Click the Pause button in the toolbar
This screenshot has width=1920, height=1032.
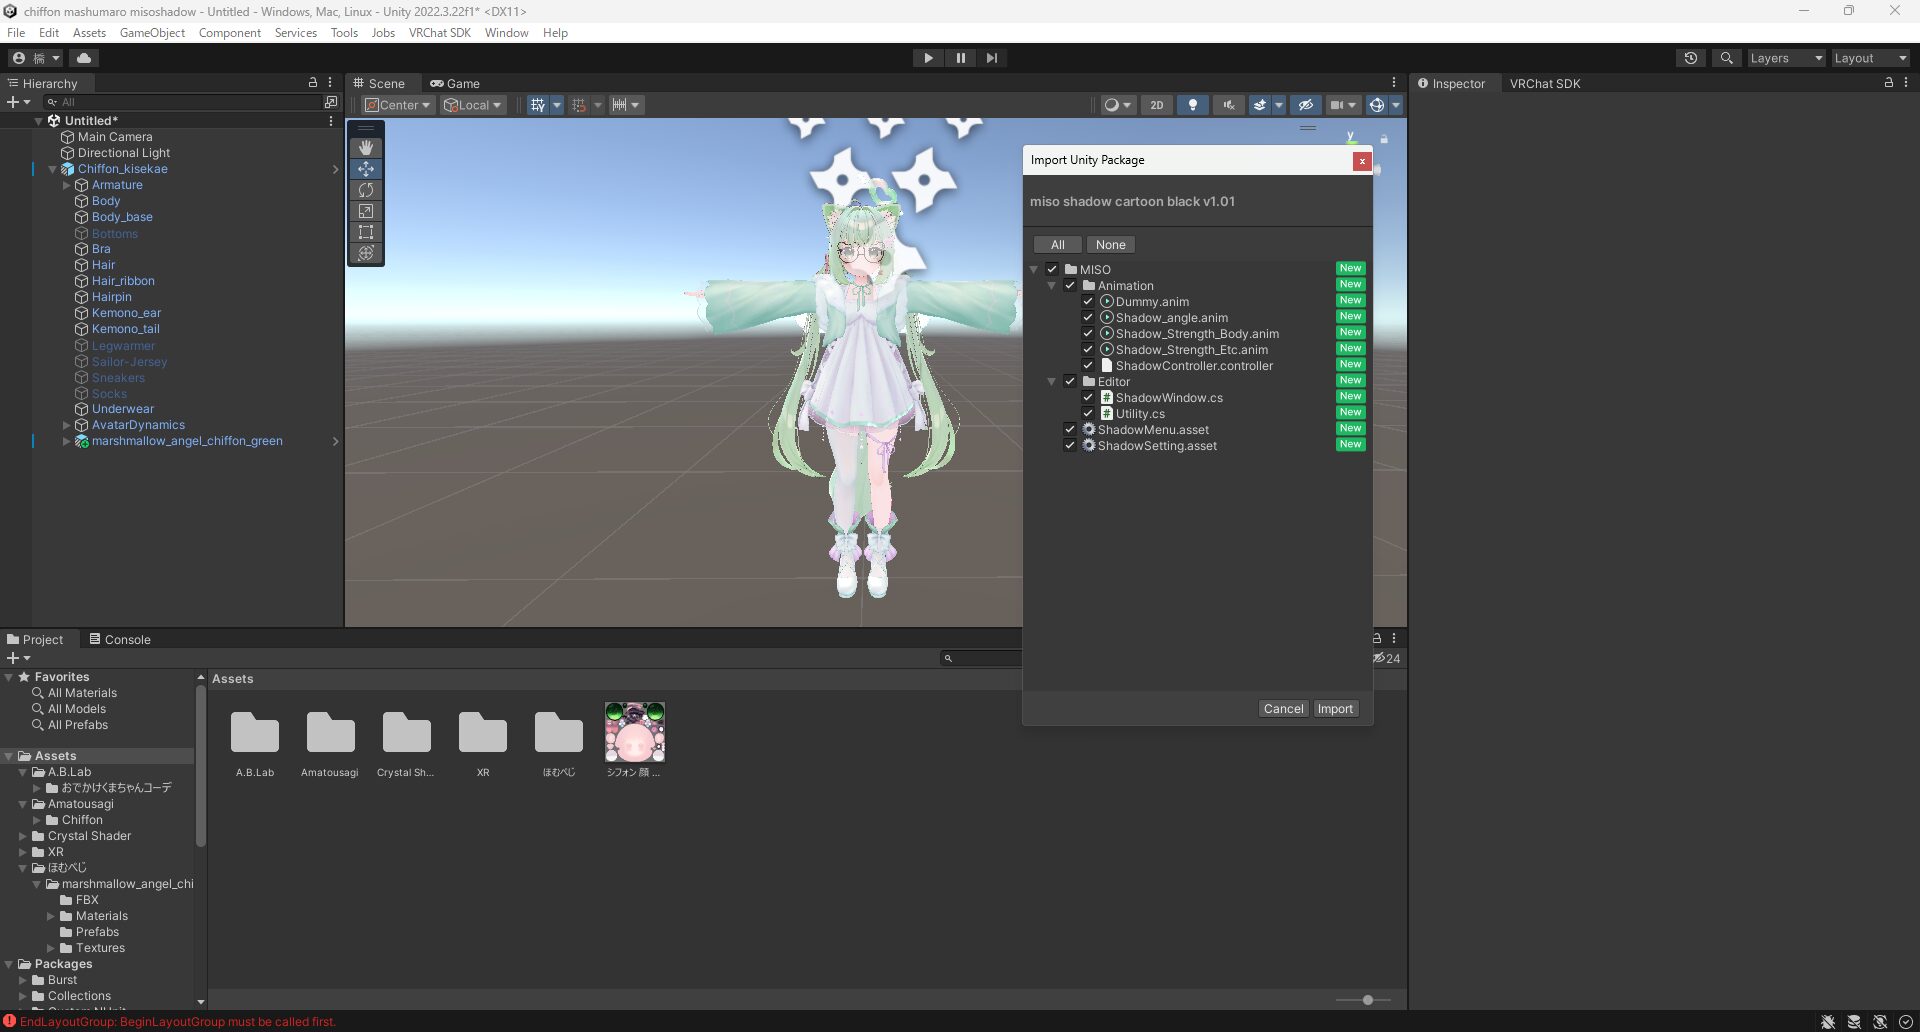coord(960,58)
